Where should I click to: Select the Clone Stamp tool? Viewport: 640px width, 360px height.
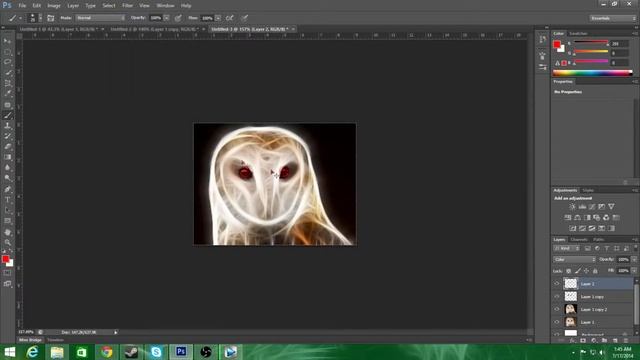click(x=7, y=126)
